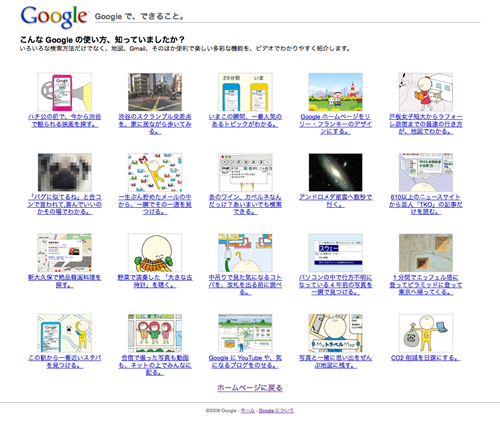Open the vegetable instrument character thumbnail
This screenshot has width=500, height=423.
tap(155, 253)
